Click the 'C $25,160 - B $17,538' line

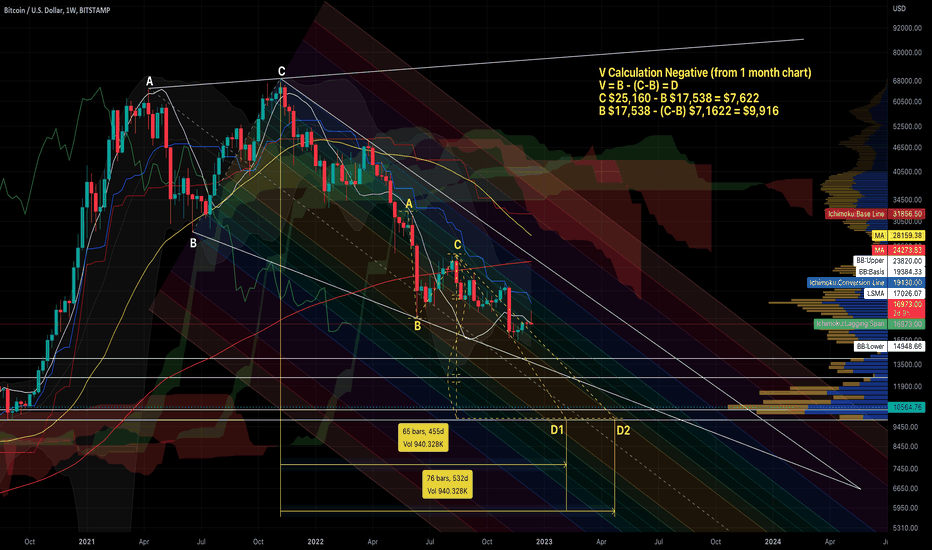pyautogui.click(x=679, y=98)
